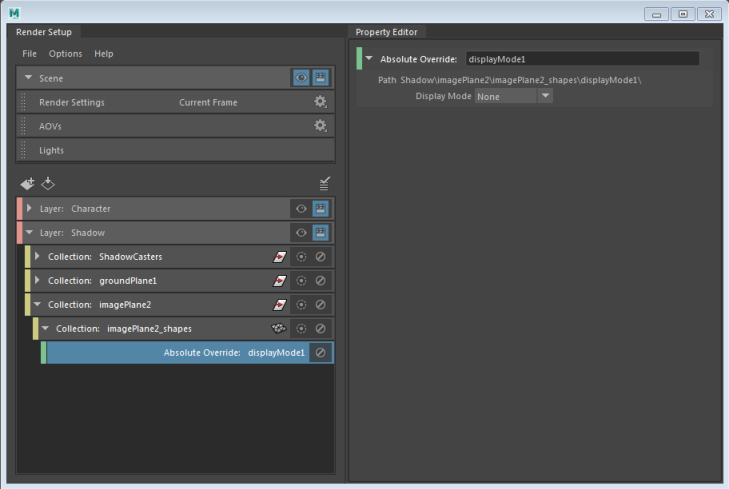Click the create render layer icon
Viewport: 729px width, 489px height.
click(x=27, y=184)
